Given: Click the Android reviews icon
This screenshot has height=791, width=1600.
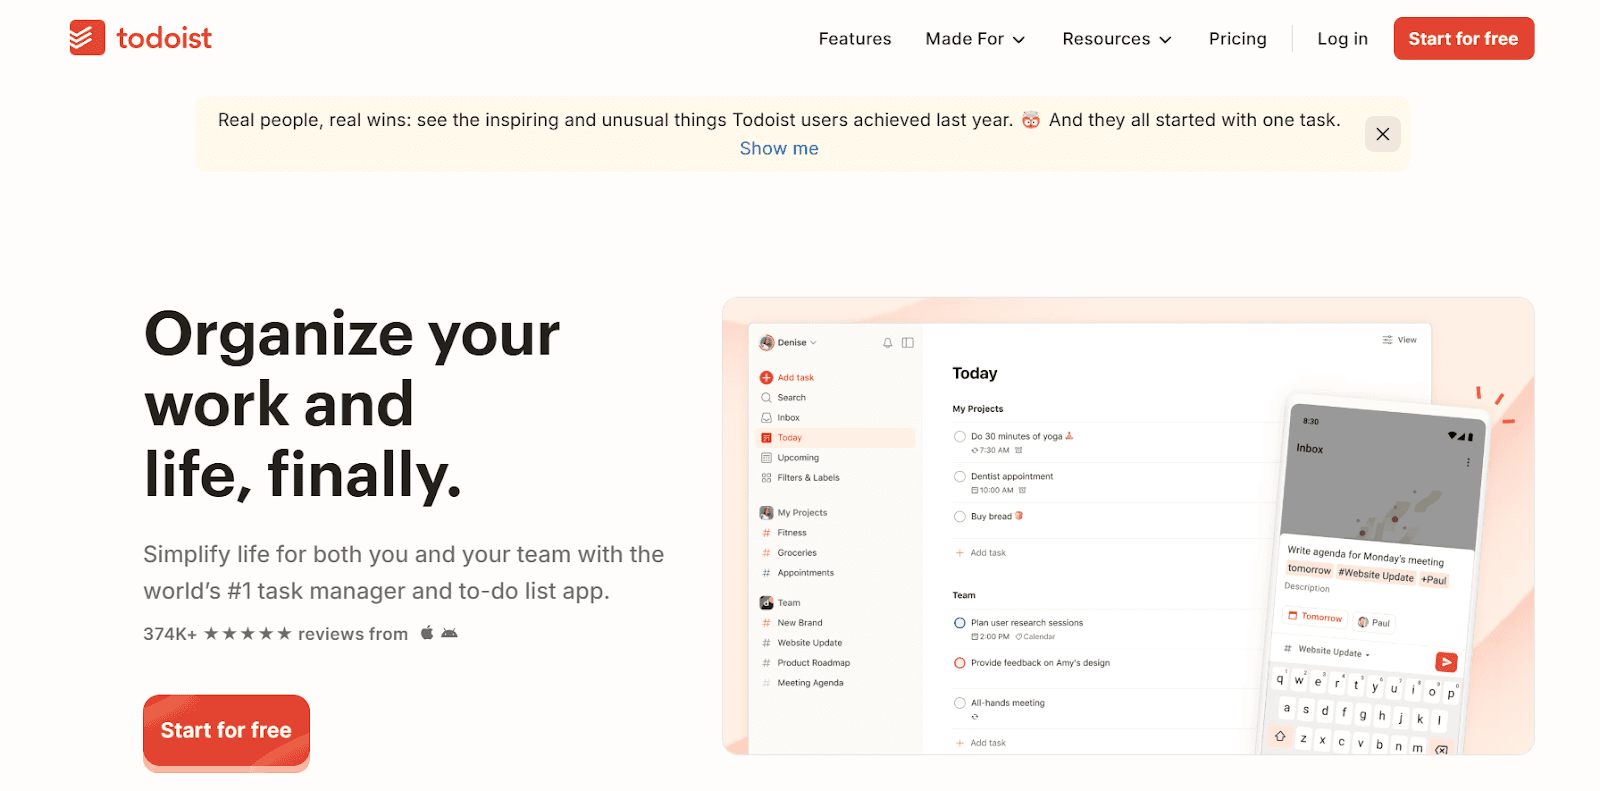Looking at the screenshot, I should click(x=449, y=633).
